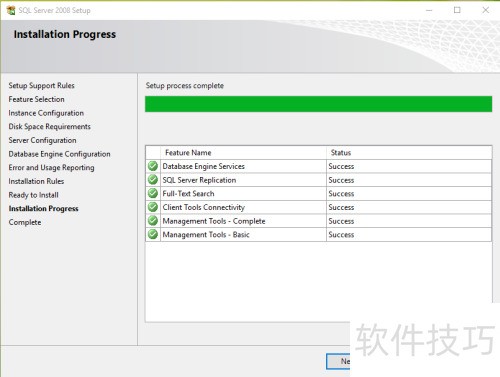This screenshot has width=500, height=377.
Task: Click Success status for Management Tools - Basic
Action: (341, 235)
